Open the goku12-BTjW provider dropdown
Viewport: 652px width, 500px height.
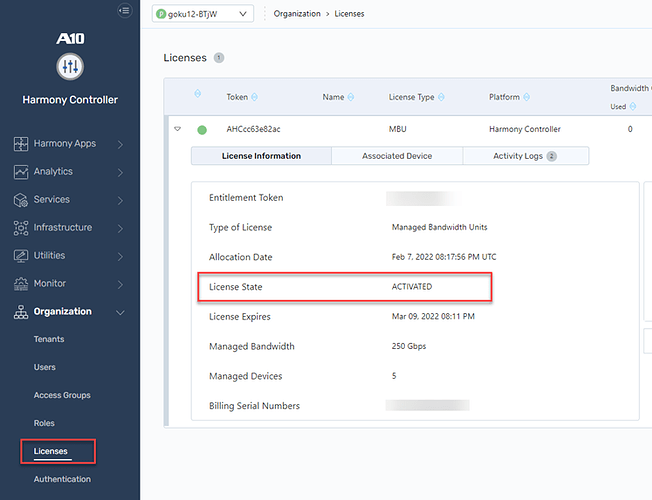click(203, 14)
